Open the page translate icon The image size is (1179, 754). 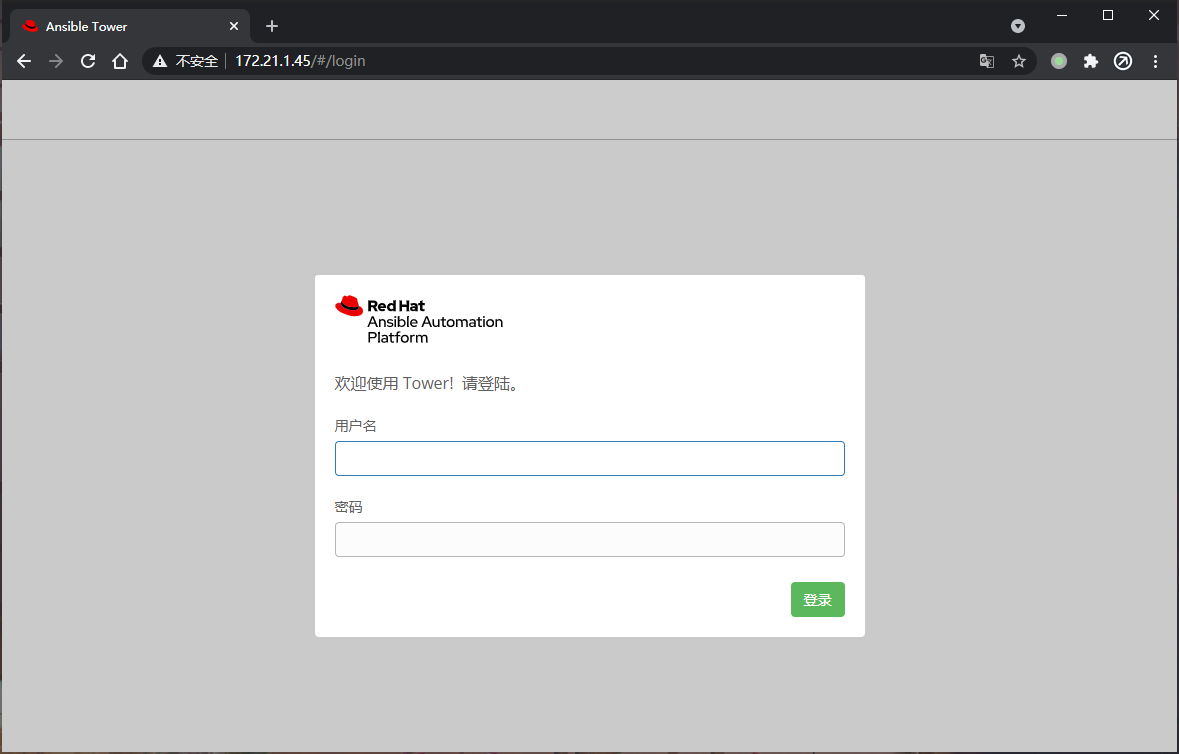point(987,61)
